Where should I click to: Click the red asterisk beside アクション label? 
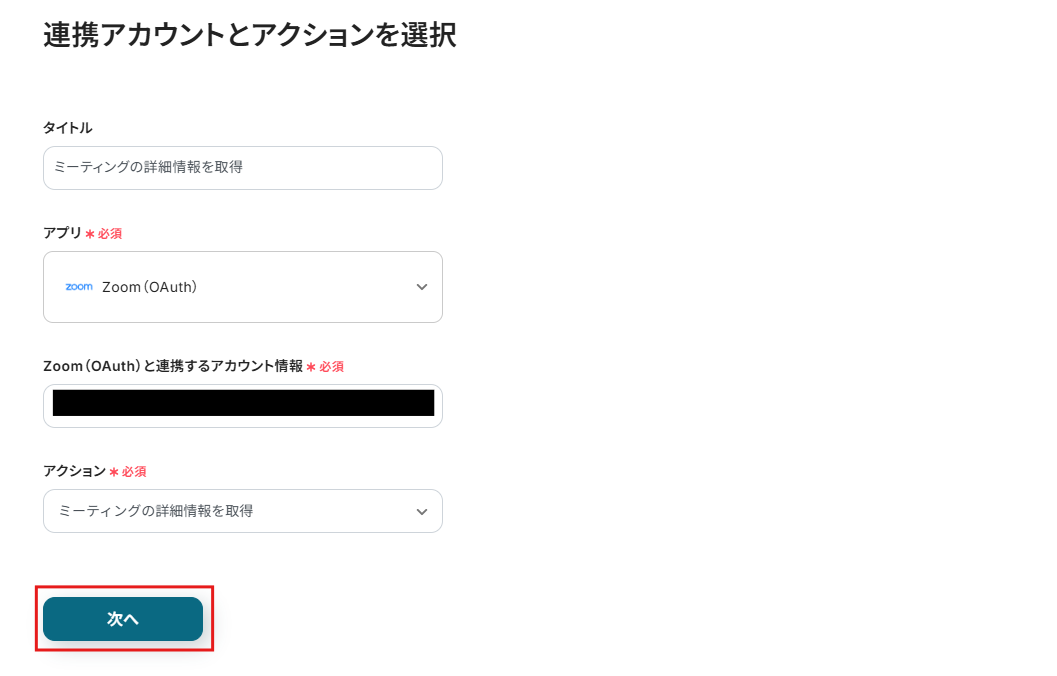(x=114, y=472)
